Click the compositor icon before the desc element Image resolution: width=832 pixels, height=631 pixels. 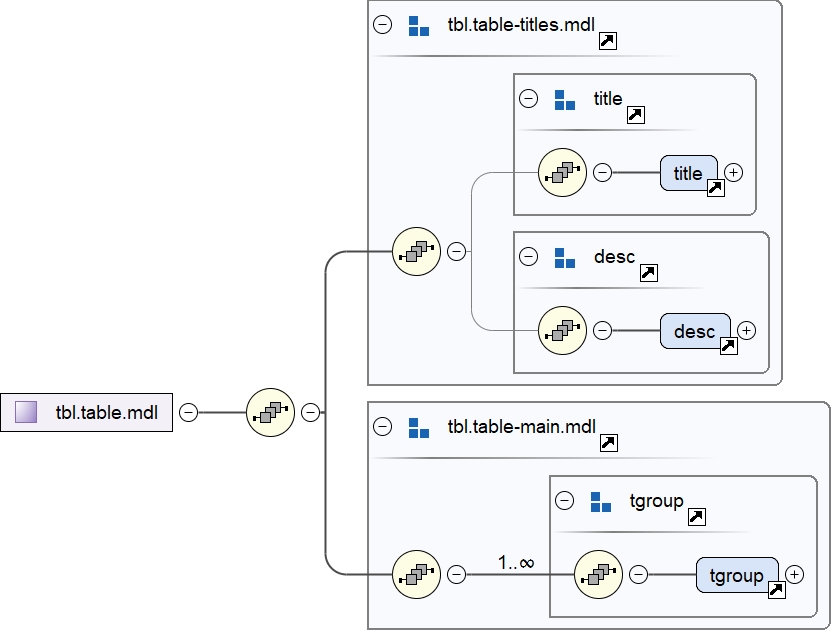[562, 329]
